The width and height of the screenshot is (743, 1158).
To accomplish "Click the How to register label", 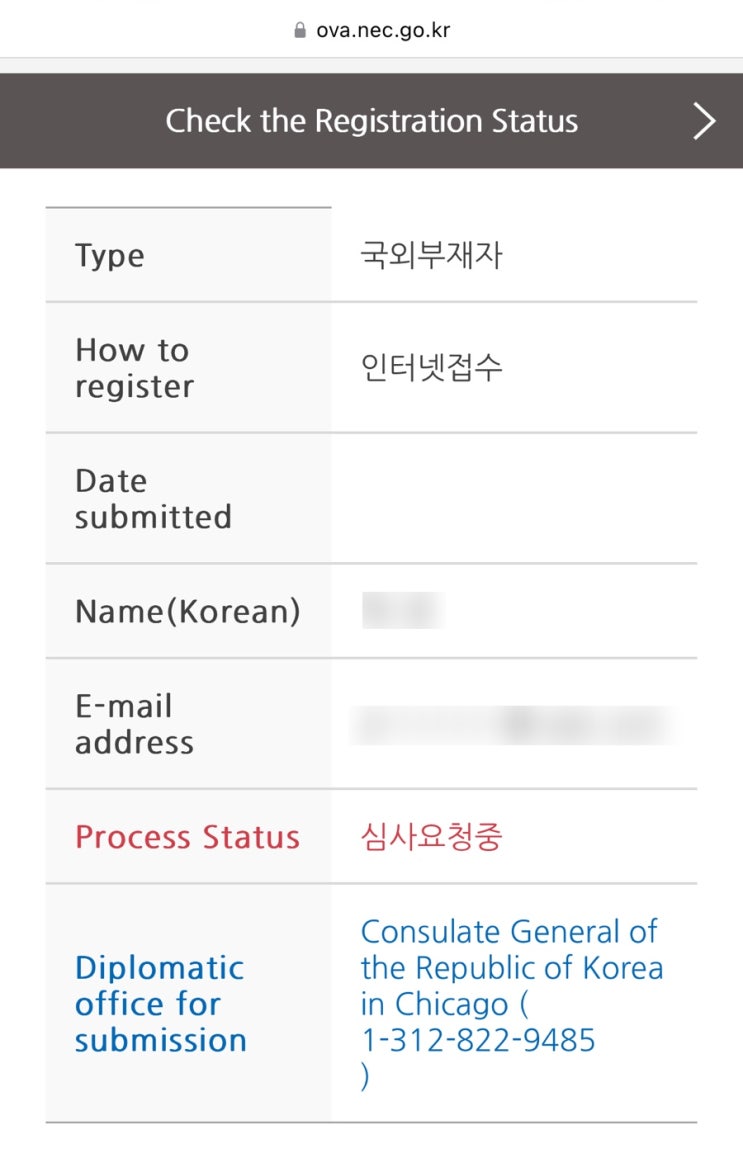I will click(134, 368).
